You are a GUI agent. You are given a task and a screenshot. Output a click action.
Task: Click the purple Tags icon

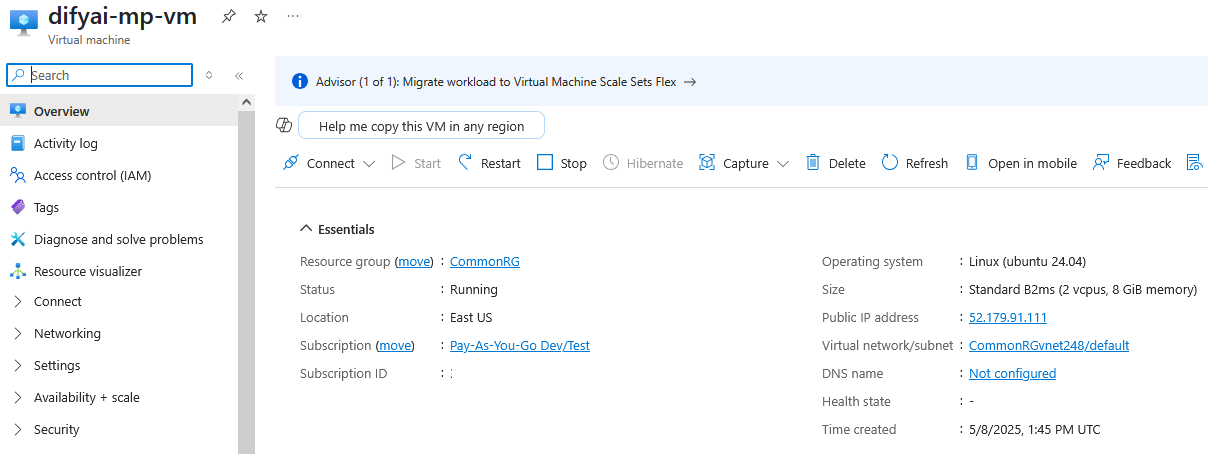(x=17, y=207)
